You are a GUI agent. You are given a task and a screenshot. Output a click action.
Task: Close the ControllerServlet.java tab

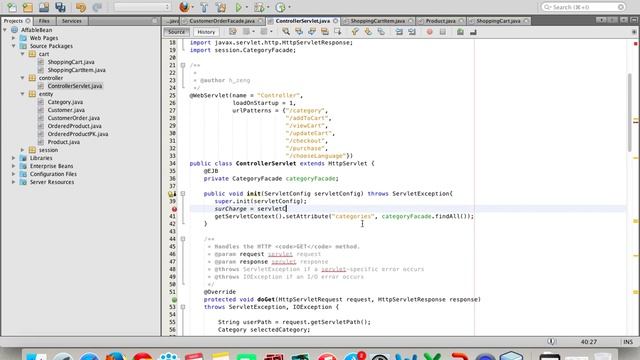point(336,21)
